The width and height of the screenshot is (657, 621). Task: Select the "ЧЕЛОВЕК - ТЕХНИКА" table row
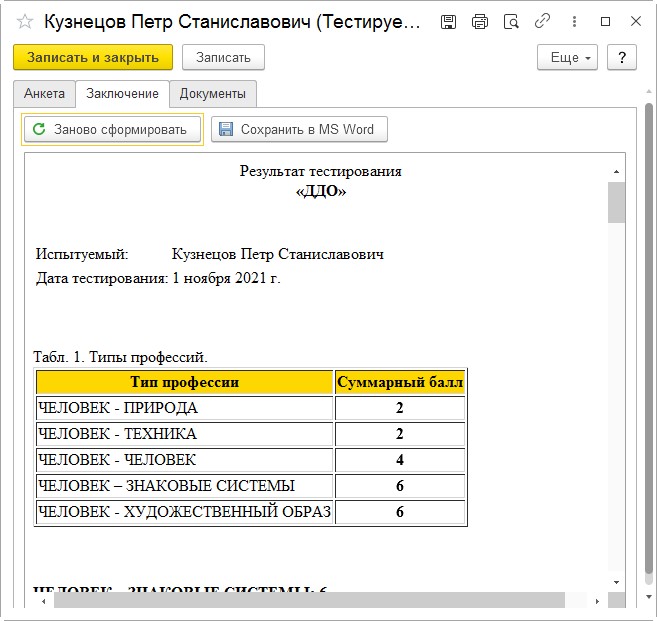(x=184, y=434)
